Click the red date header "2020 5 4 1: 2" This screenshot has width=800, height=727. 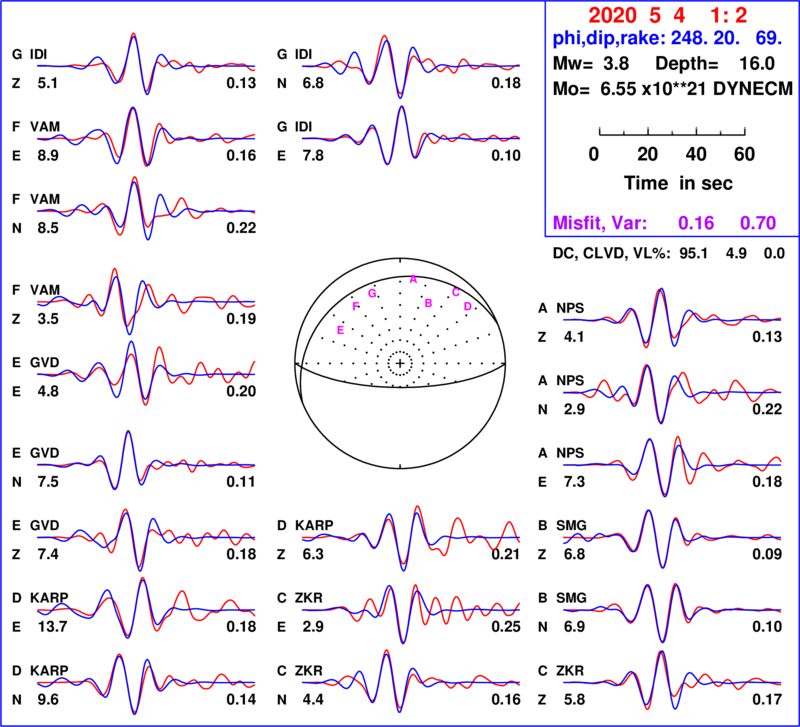[x=667, y=16]
